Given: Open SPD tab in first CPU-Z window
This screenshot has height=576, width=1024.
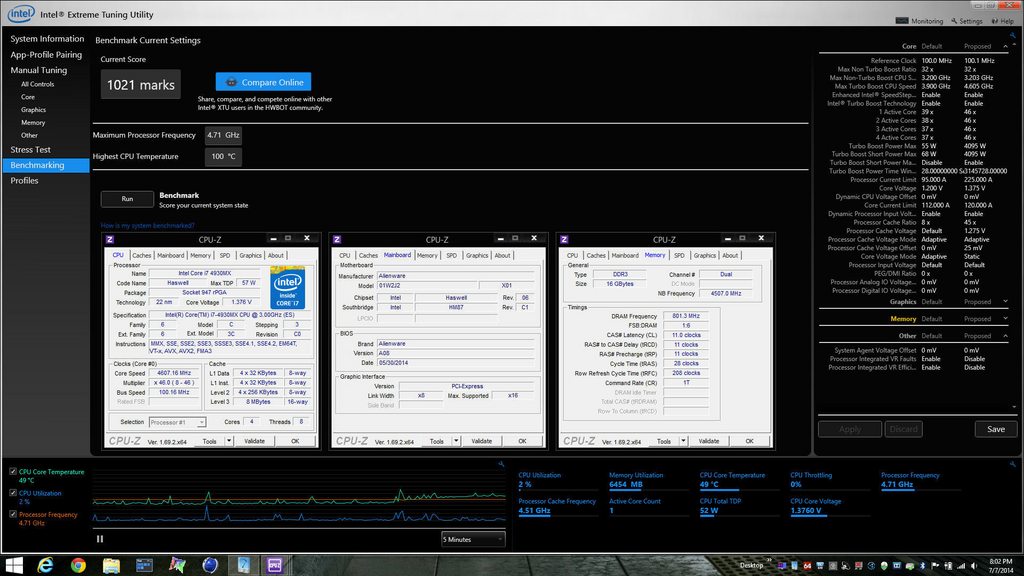Looking at the screenshot, I should (x=225, y=255).
